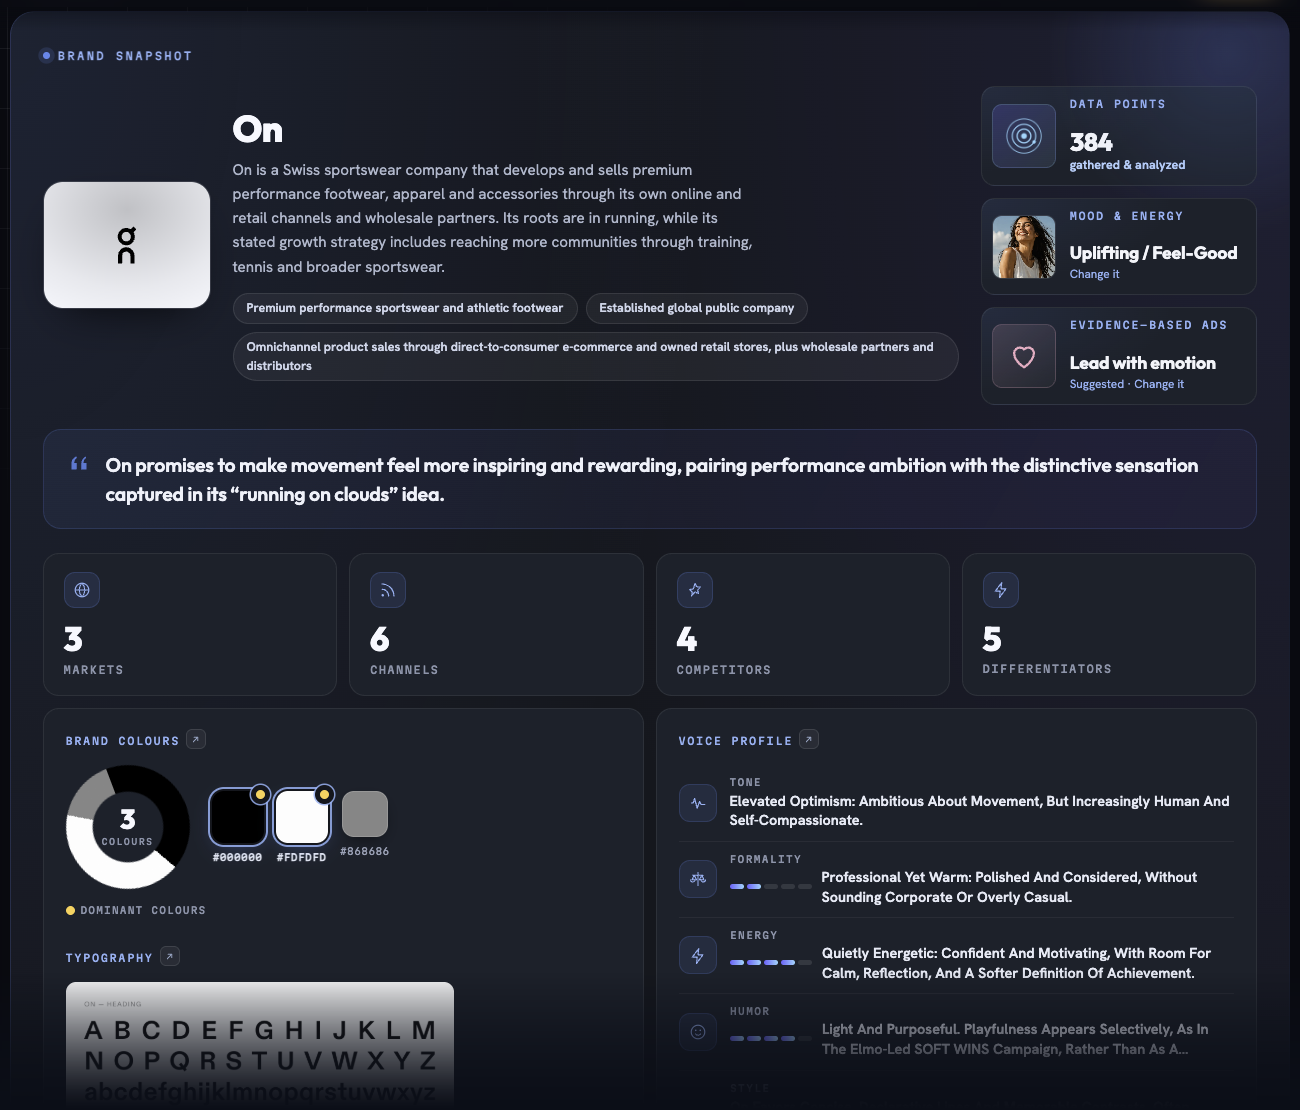Click the Elevated Optimism tone description
The image size is (1300, 1110).
tap(979, 811)
